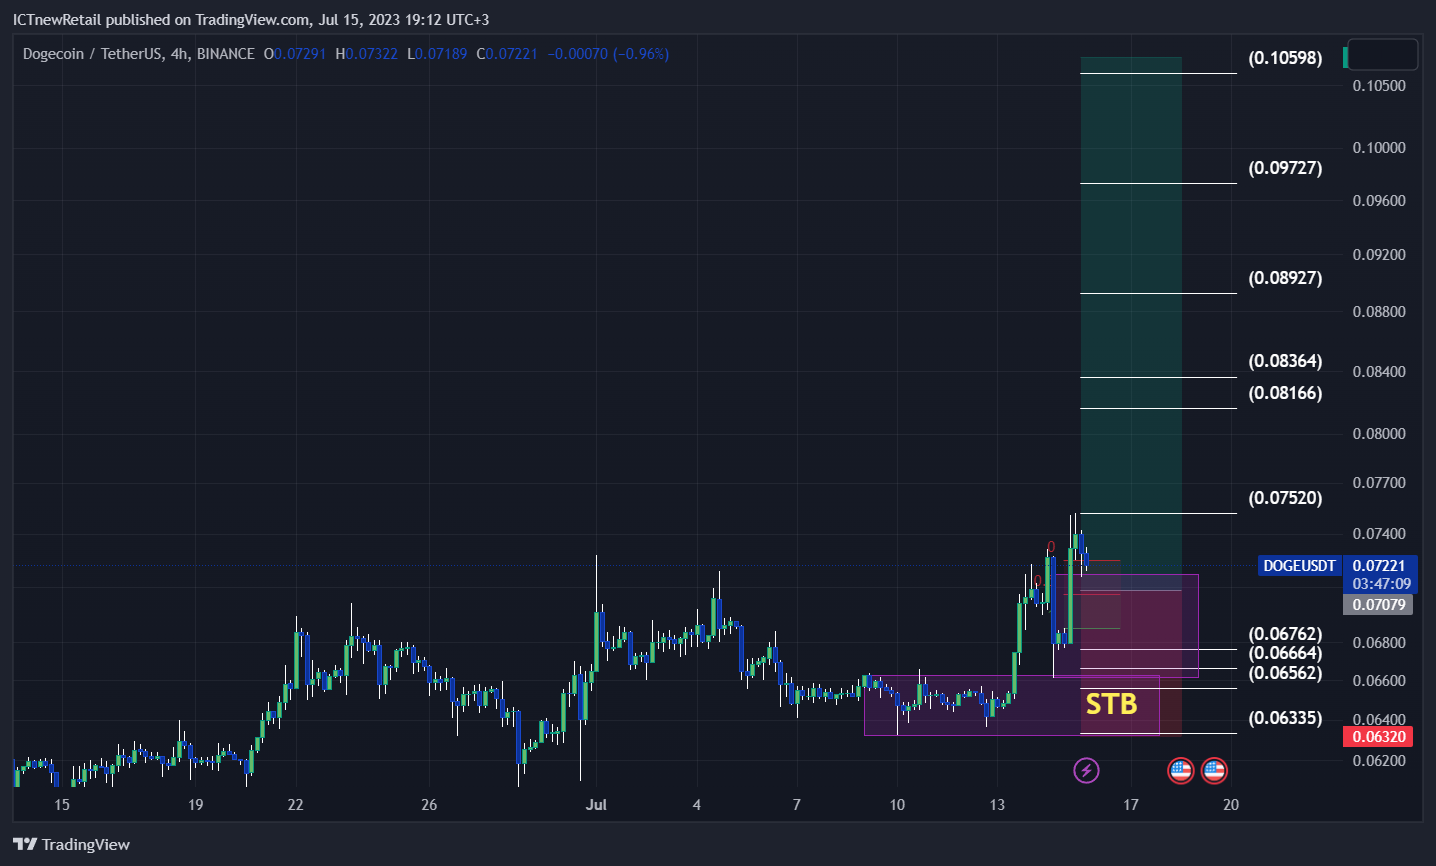Click the (0.08927) level label
Image resolution: width=1436 pixels, height=866 pixels.
[1285, 278]
